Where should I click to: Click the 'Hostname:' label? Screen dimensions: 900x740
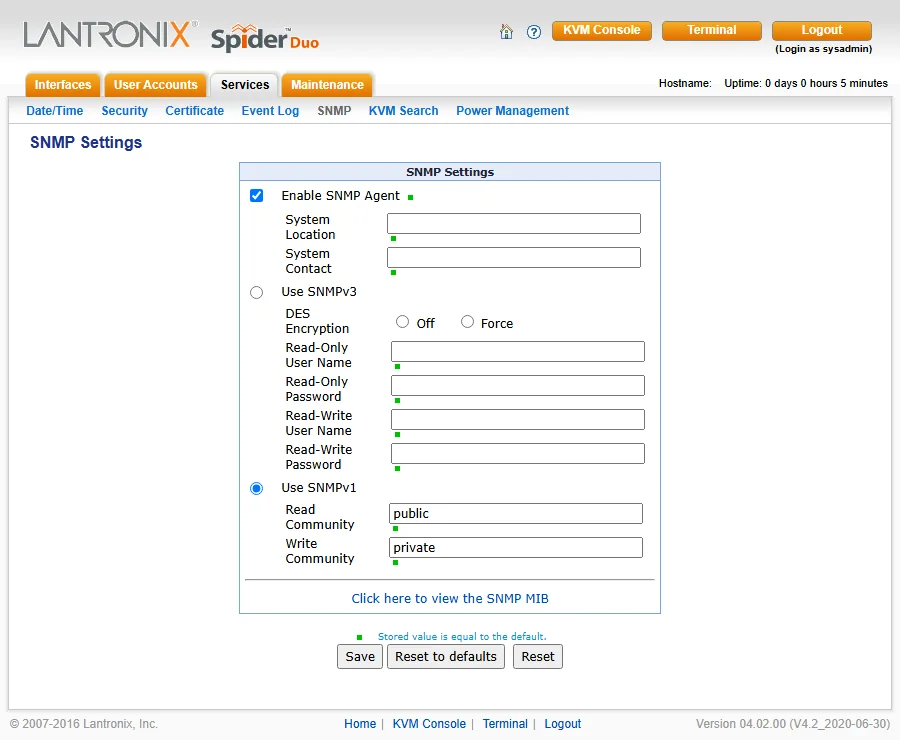coord(685,83)
